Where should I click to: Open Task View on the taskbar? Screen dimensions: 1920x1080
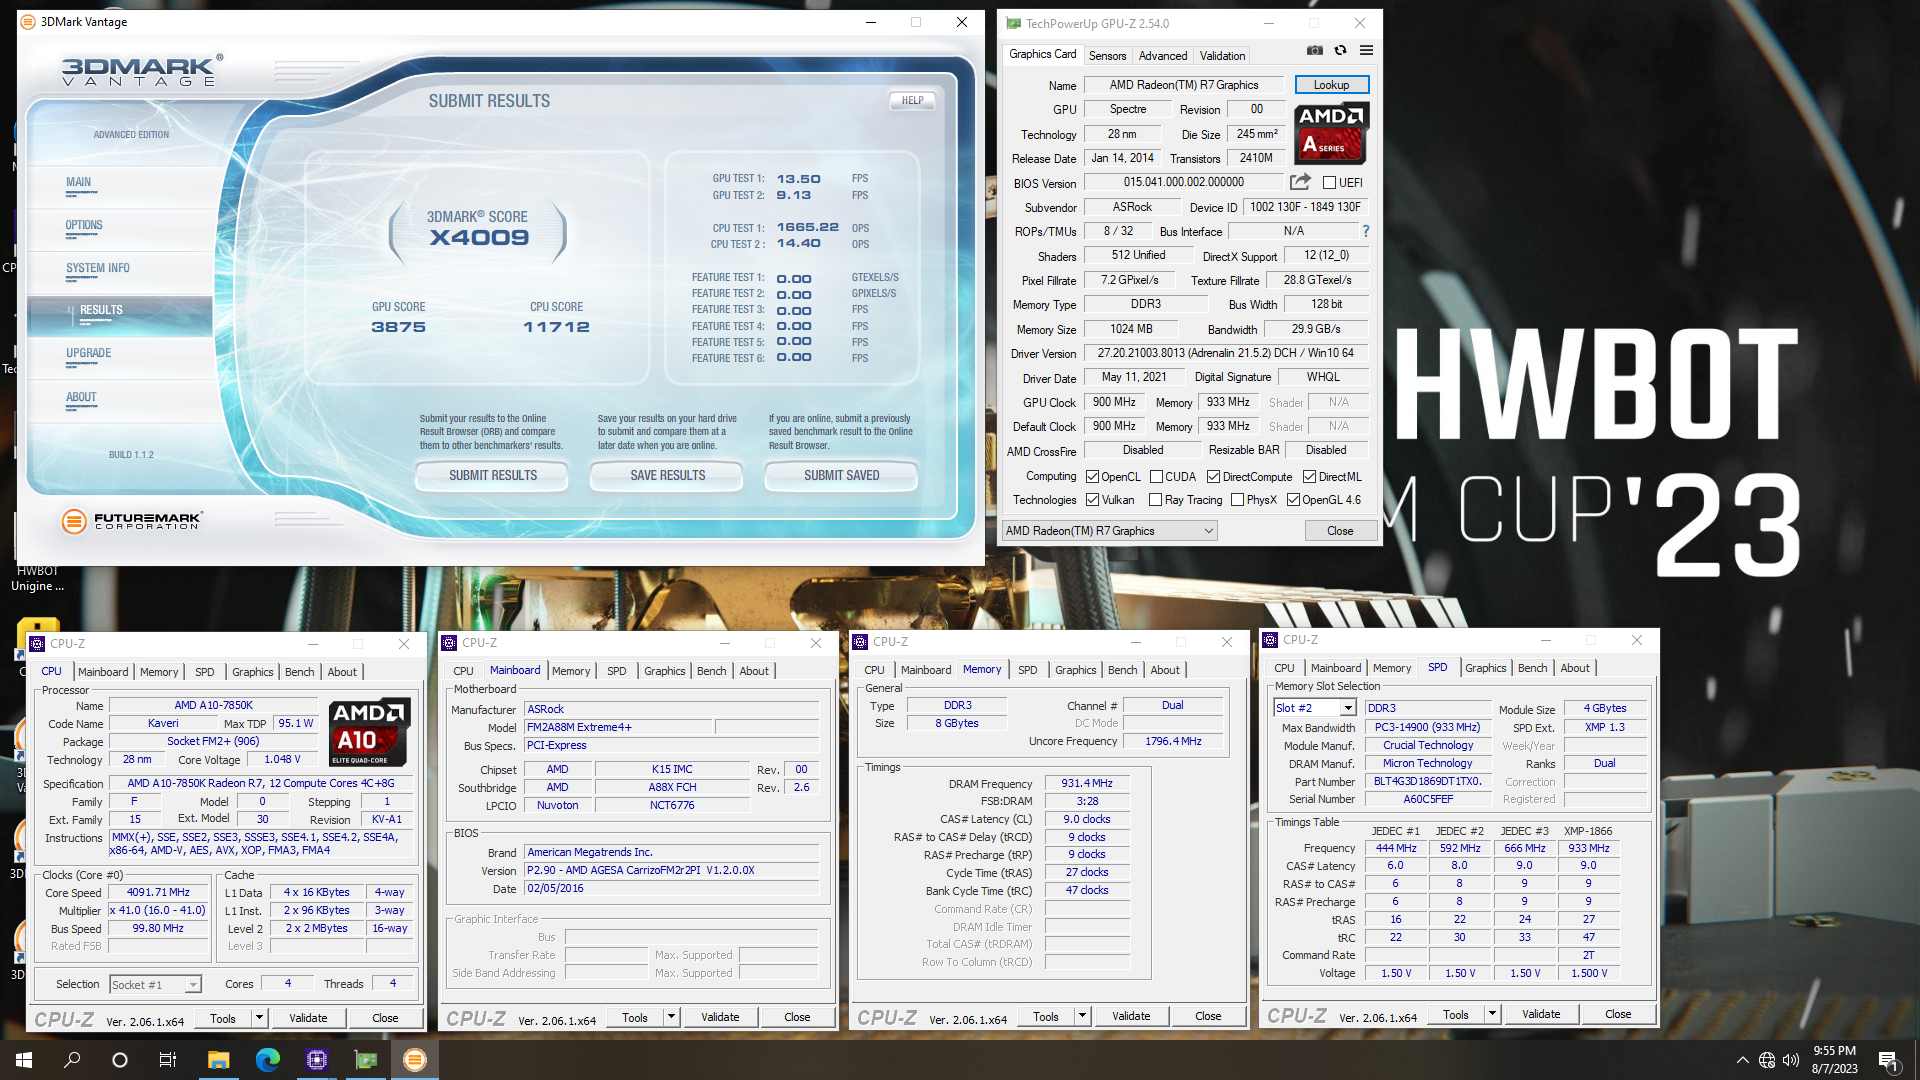(168, 1060)
